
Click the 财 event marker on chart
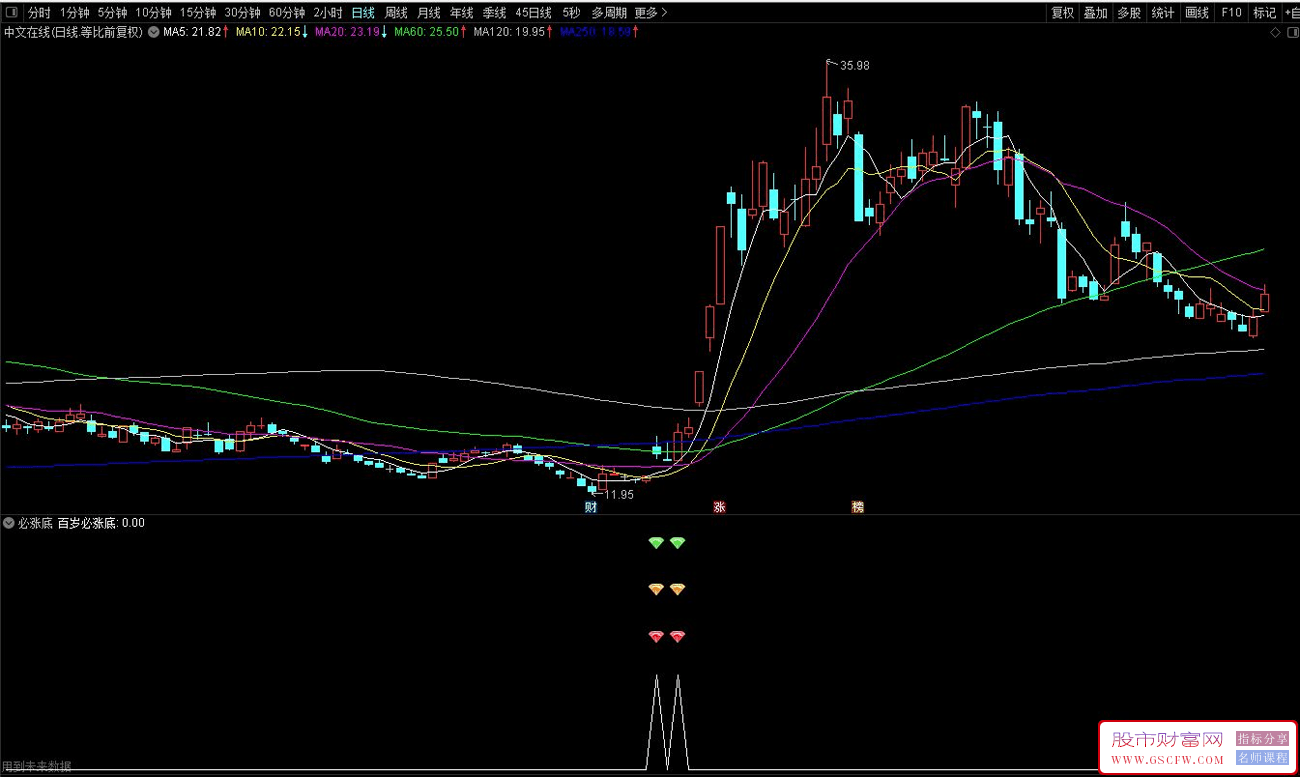click(x=591, y=507)
